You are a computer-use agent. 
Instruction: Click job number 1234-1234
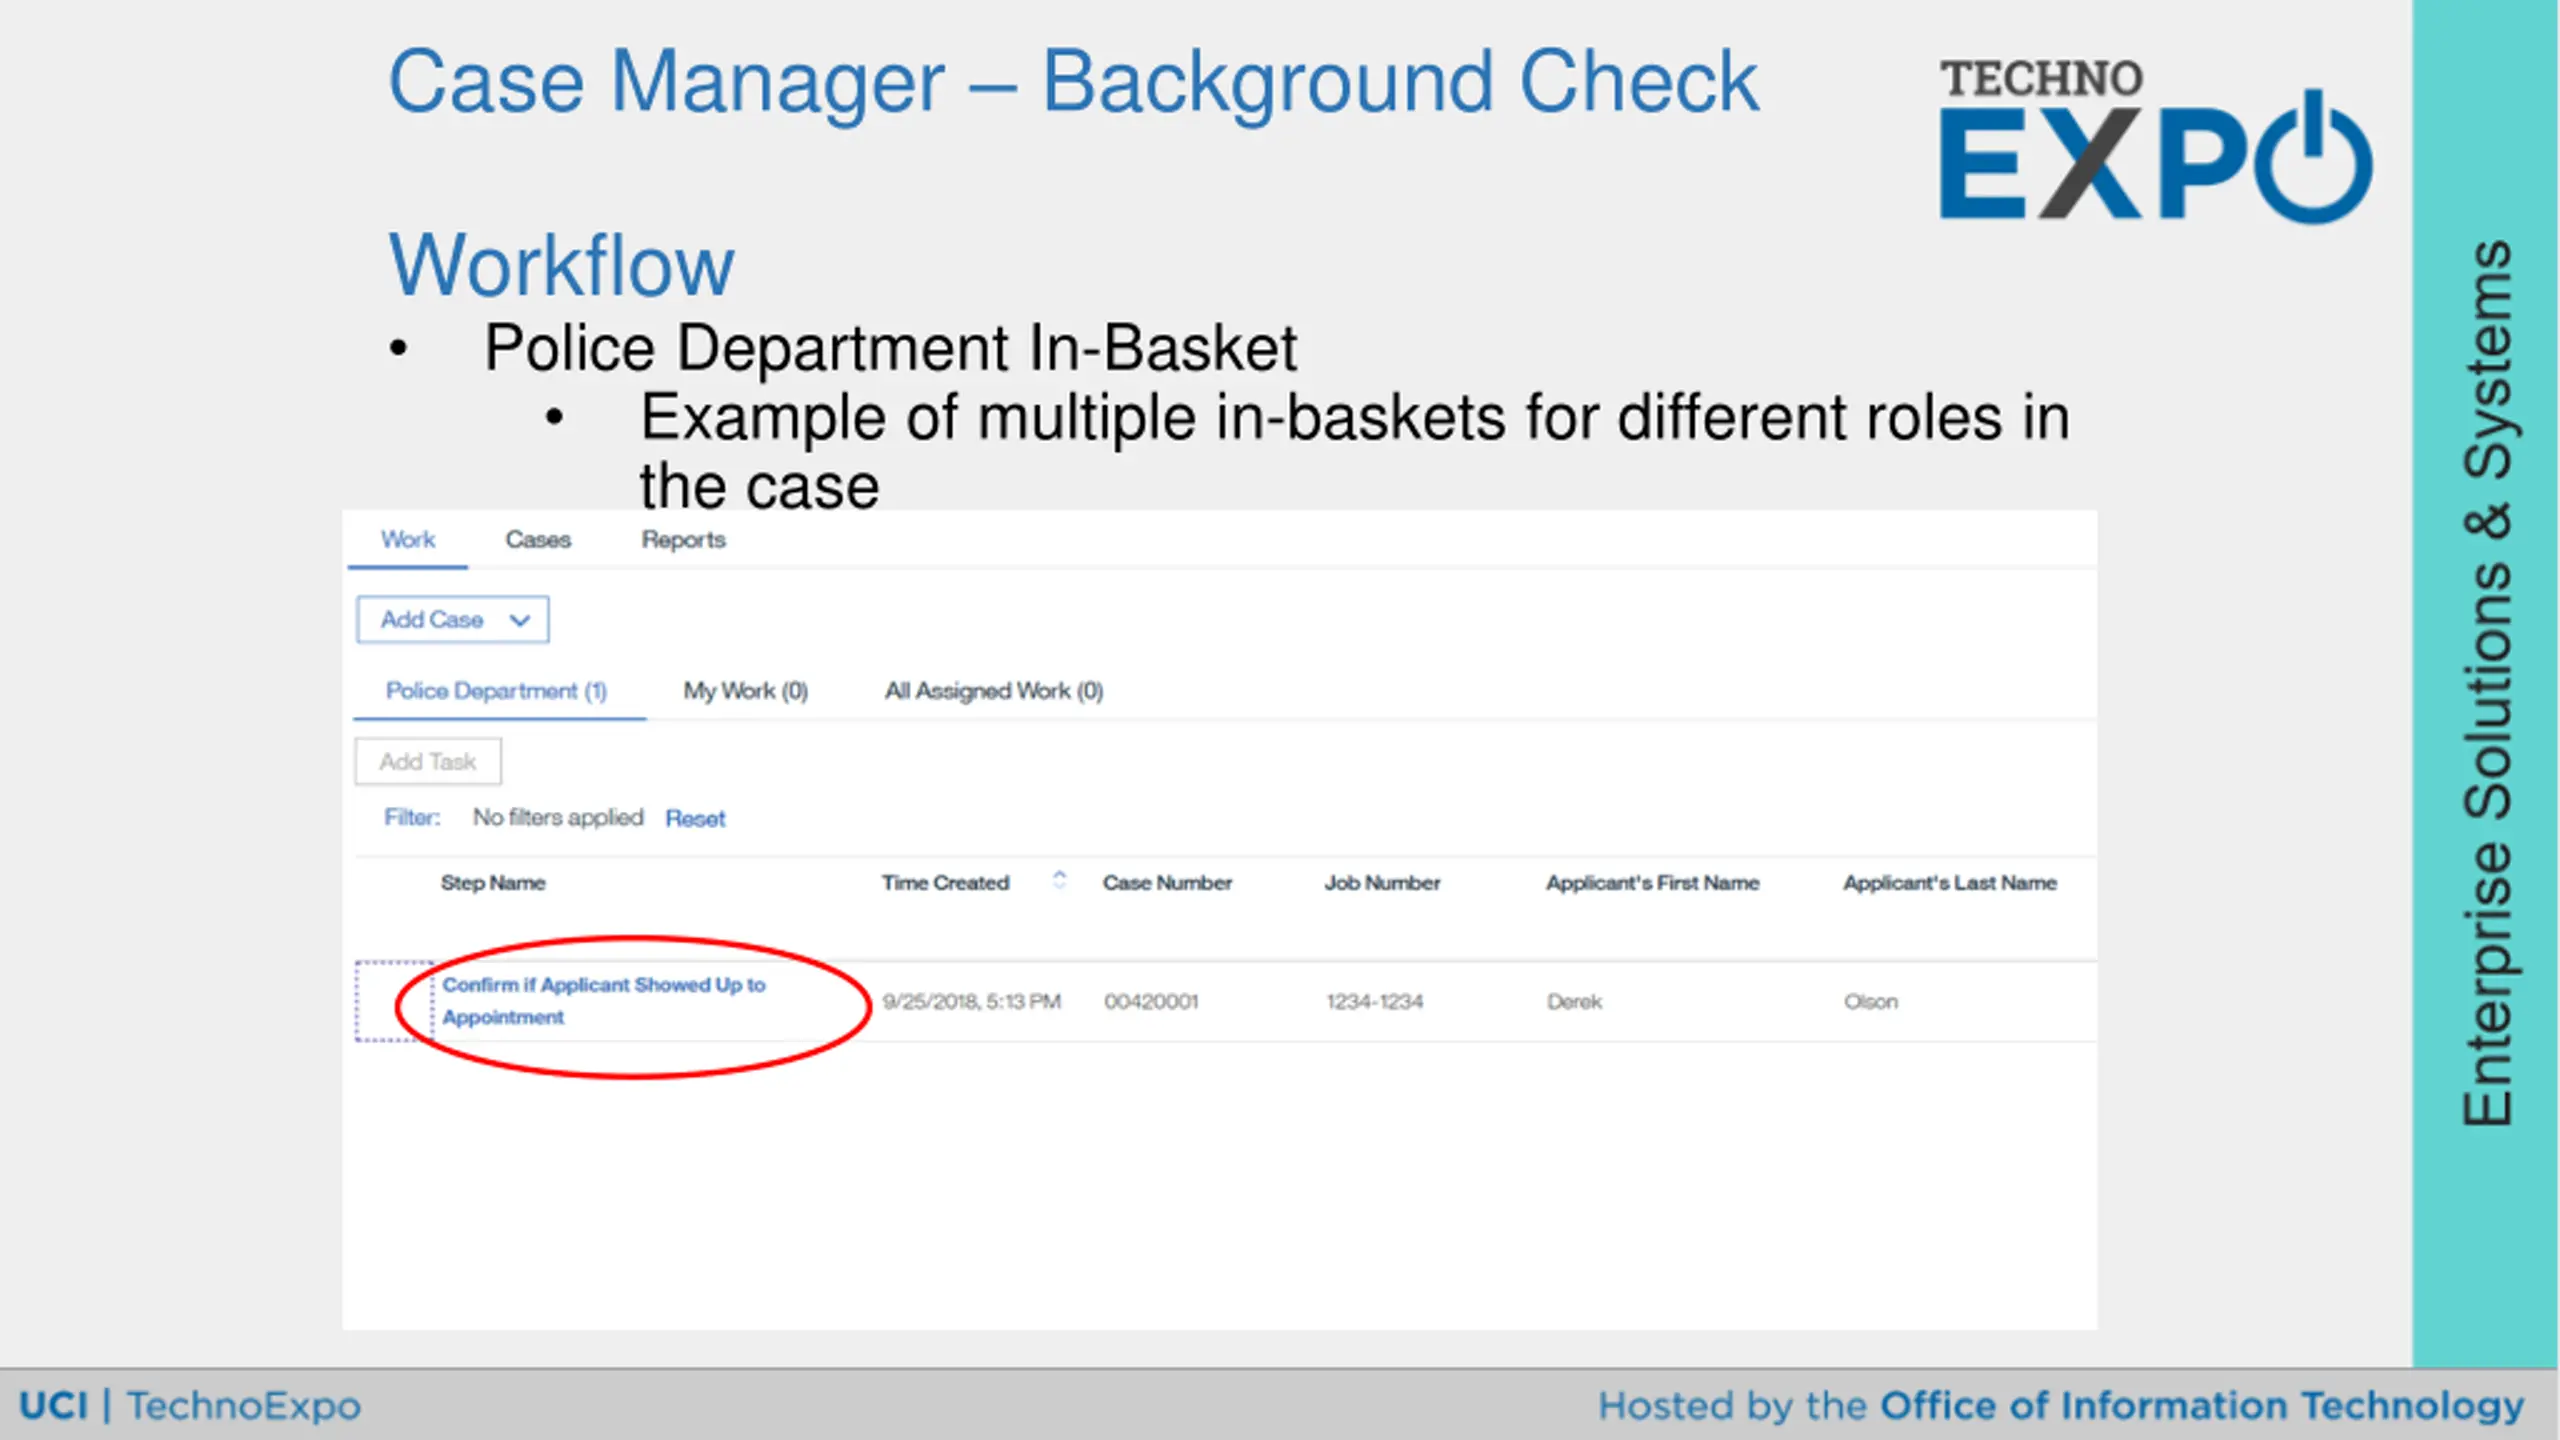[x=1375, y=1002]
